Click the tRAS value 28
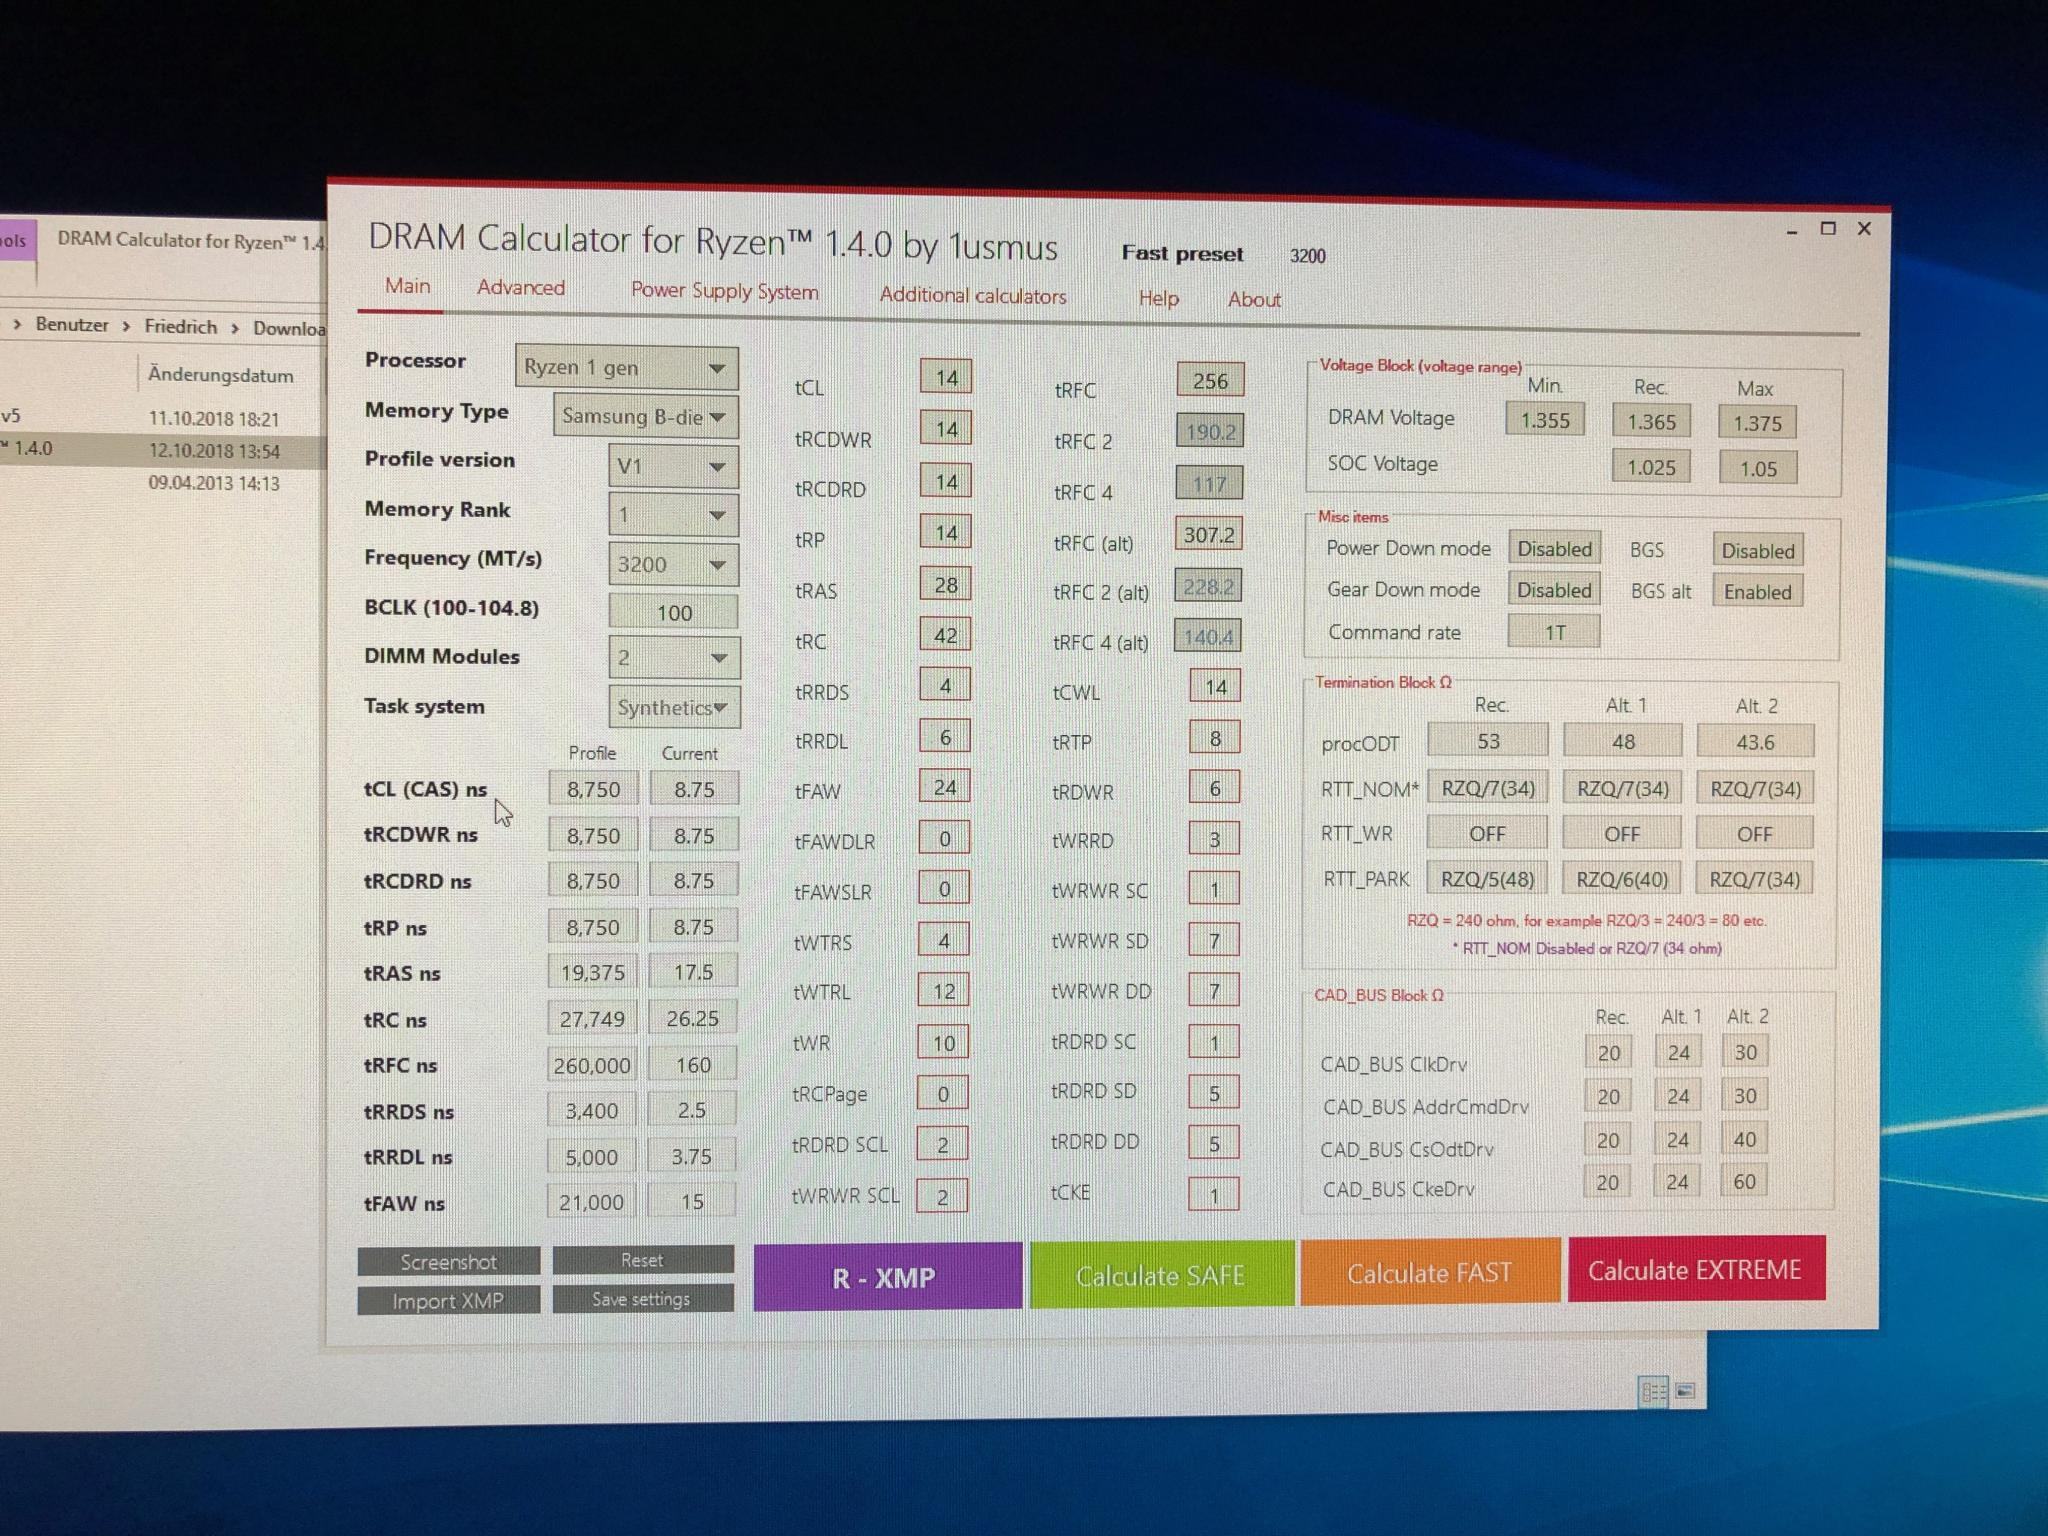Image resolution: width=2048 pixels, height=1536 pixels. tap(945, 584)
